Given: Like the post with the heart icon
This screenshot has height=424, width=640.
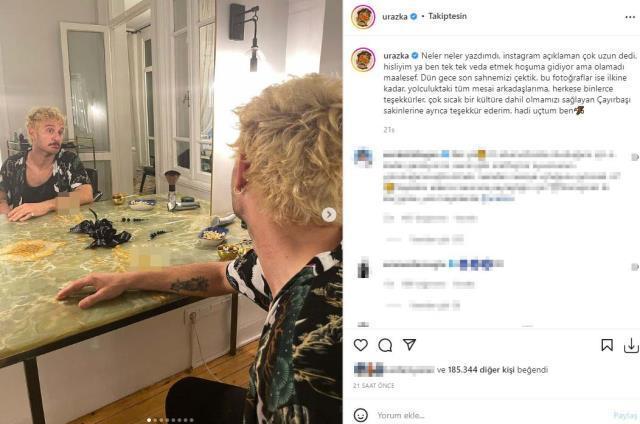Looking at the screenshot, I should [x=360, y=345].
